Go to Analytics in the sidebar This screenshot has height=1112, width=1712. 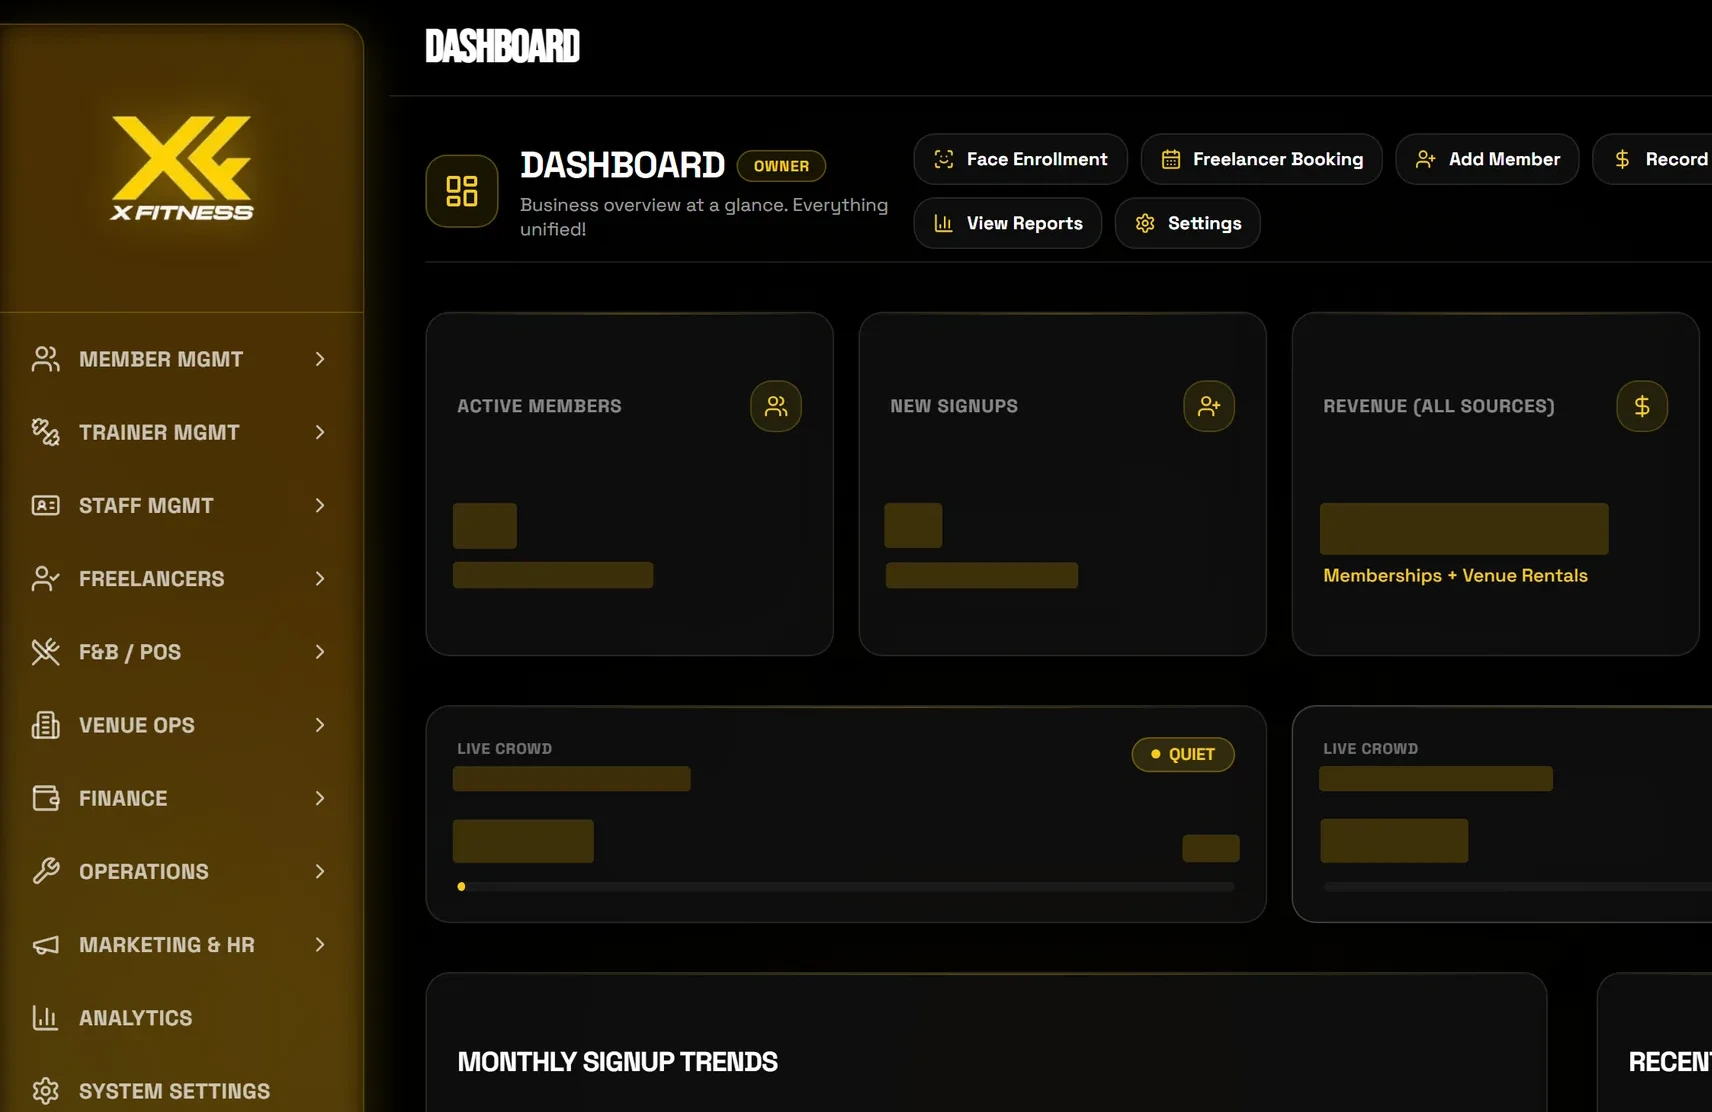181,1018
